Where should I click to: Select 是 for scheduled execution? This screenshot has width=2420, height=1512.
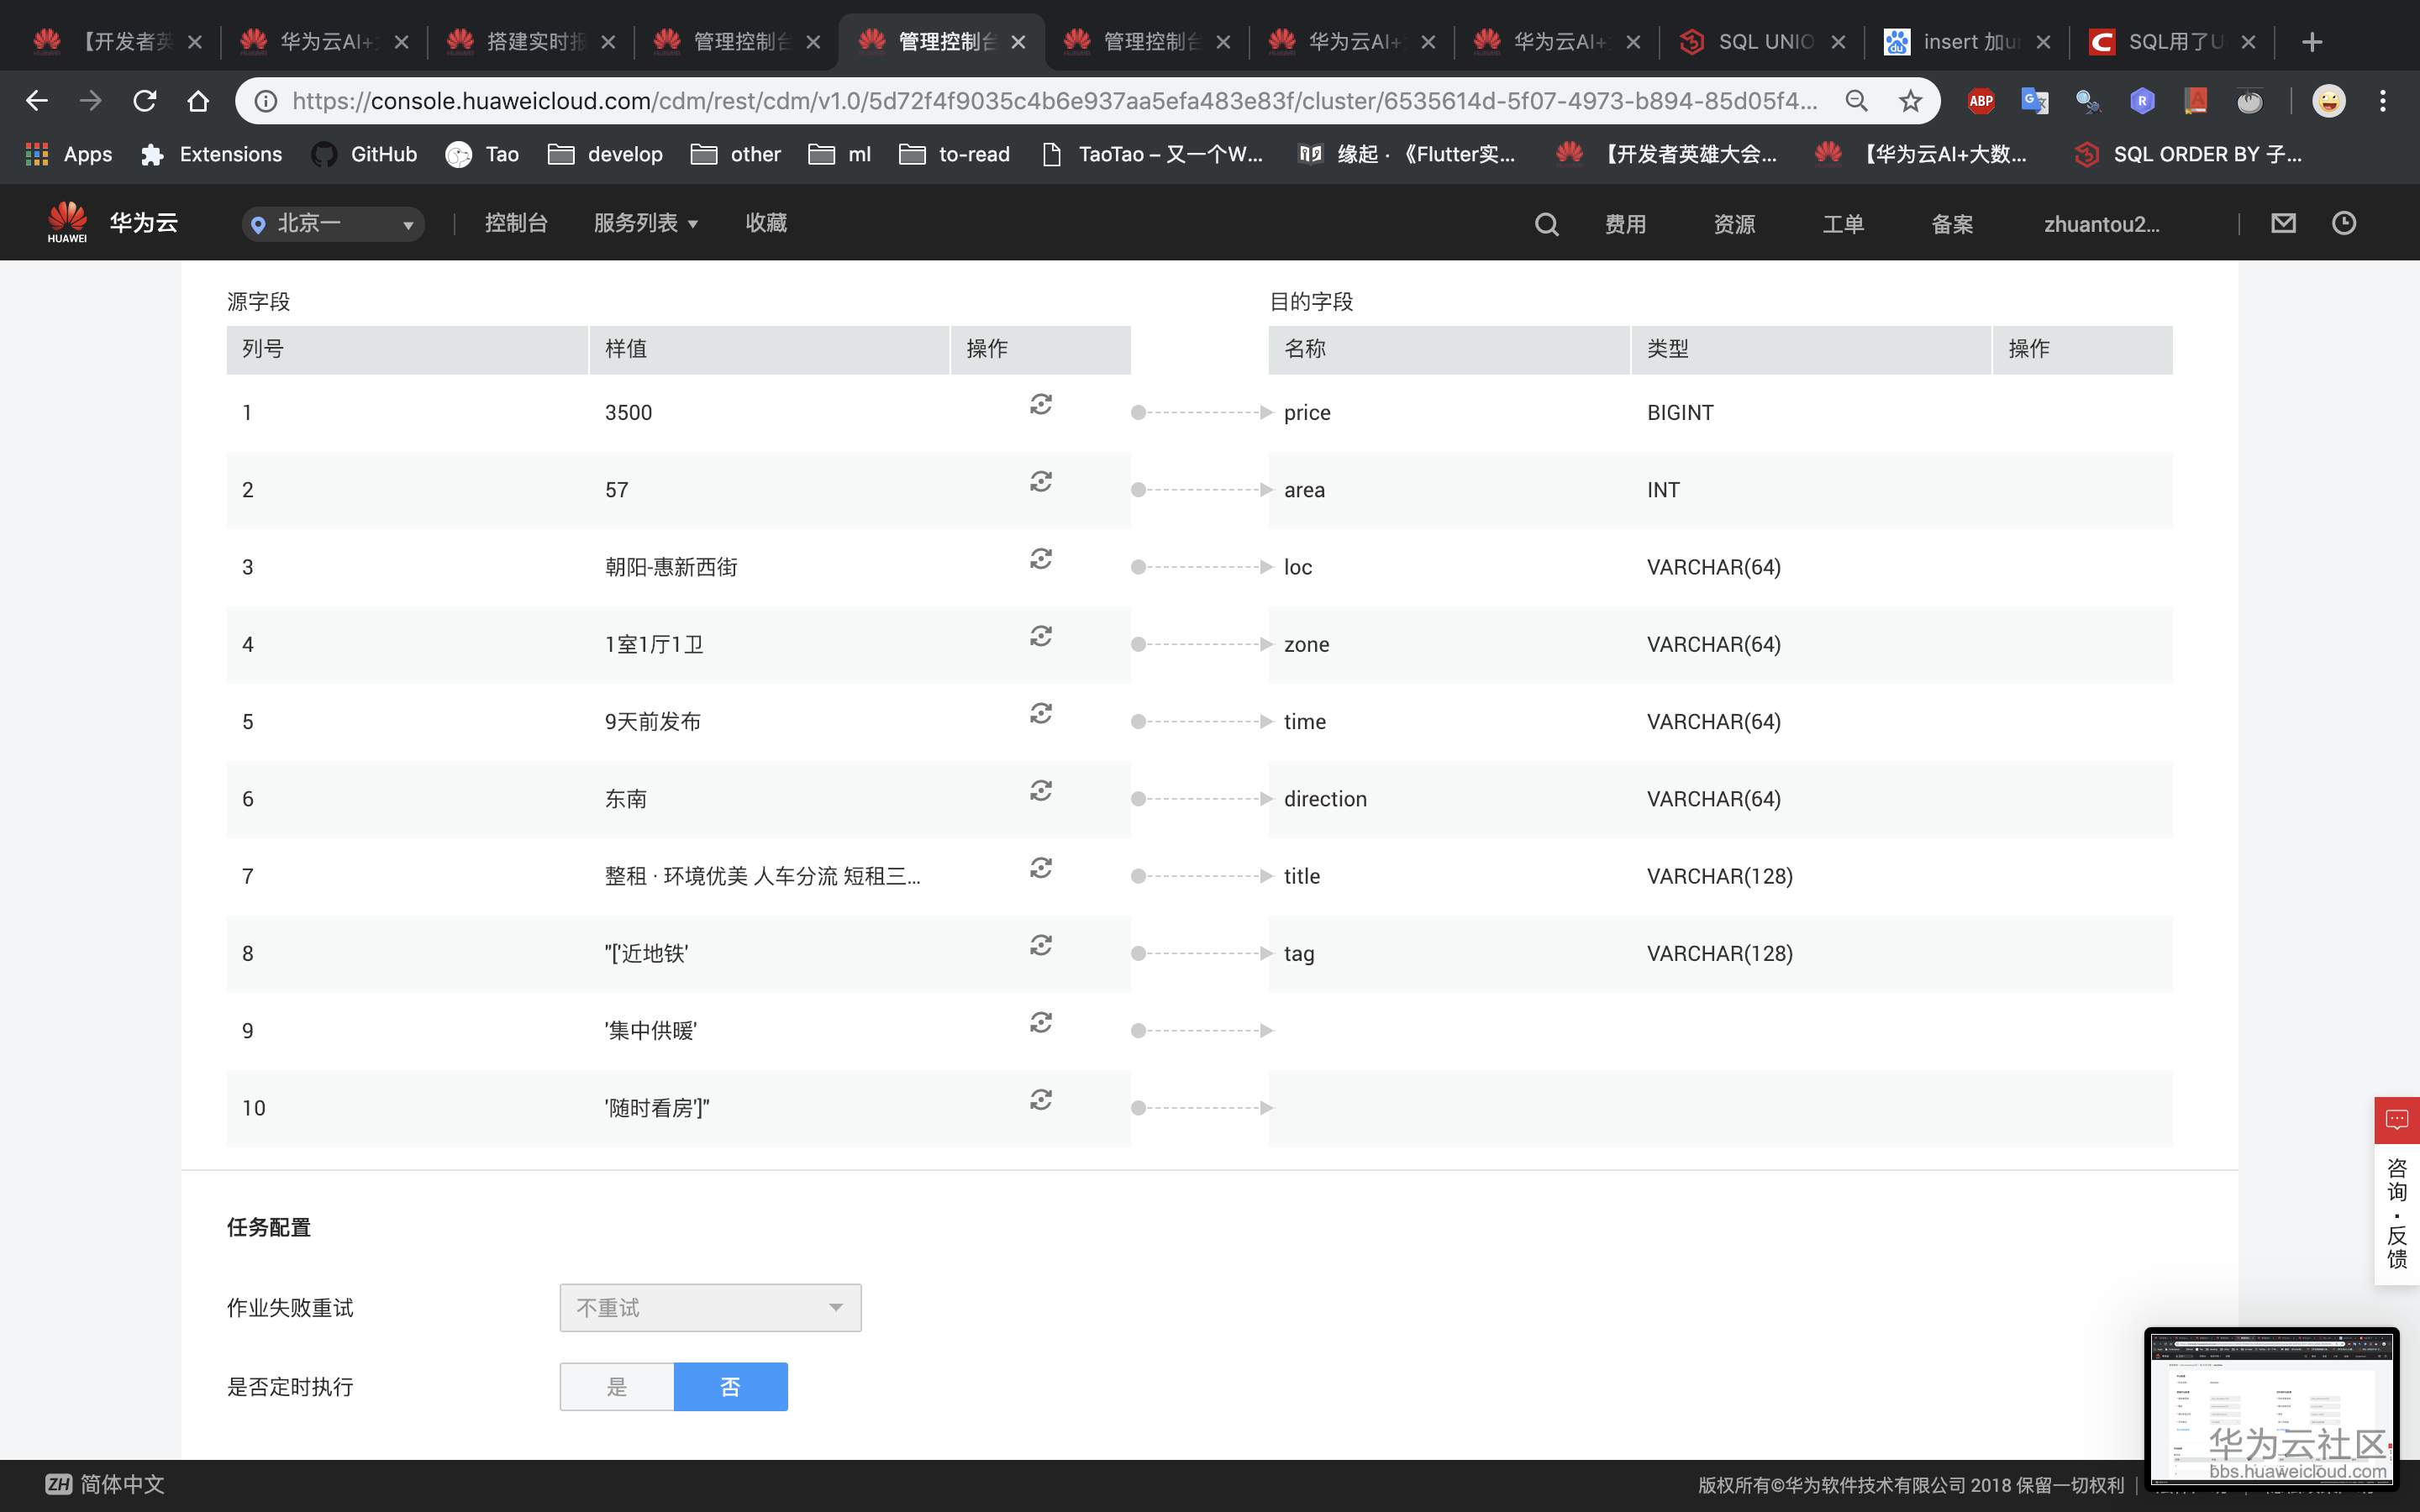pos(617,1387)
